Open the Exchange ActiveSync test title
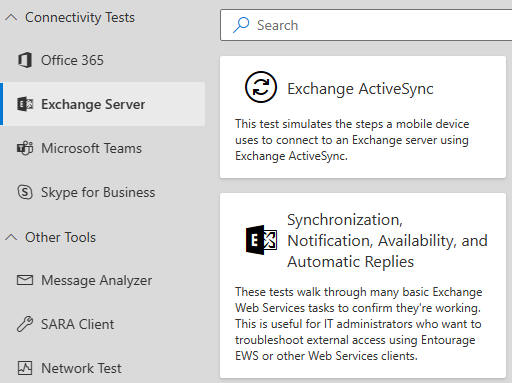This screenshot has height=383, width=512. (x=360, y=89)
